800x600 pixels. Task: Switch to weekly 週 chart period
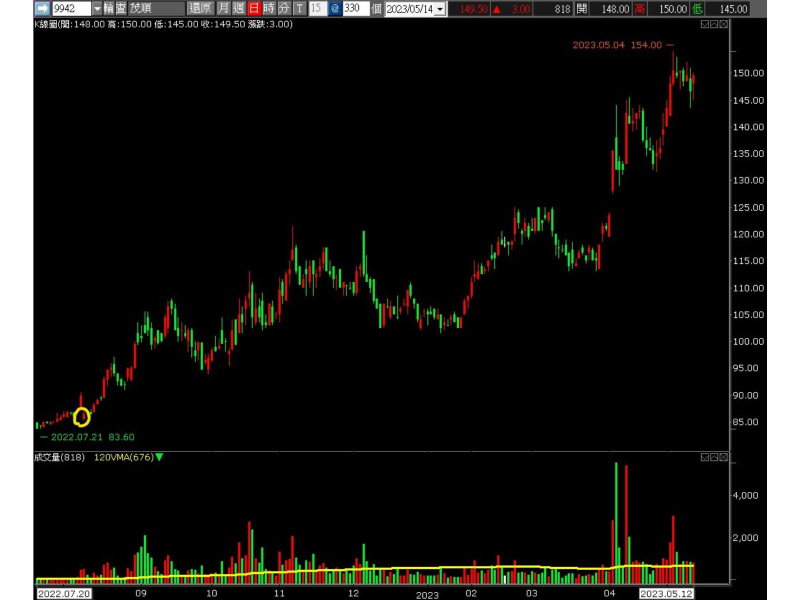tap(239, 8)
